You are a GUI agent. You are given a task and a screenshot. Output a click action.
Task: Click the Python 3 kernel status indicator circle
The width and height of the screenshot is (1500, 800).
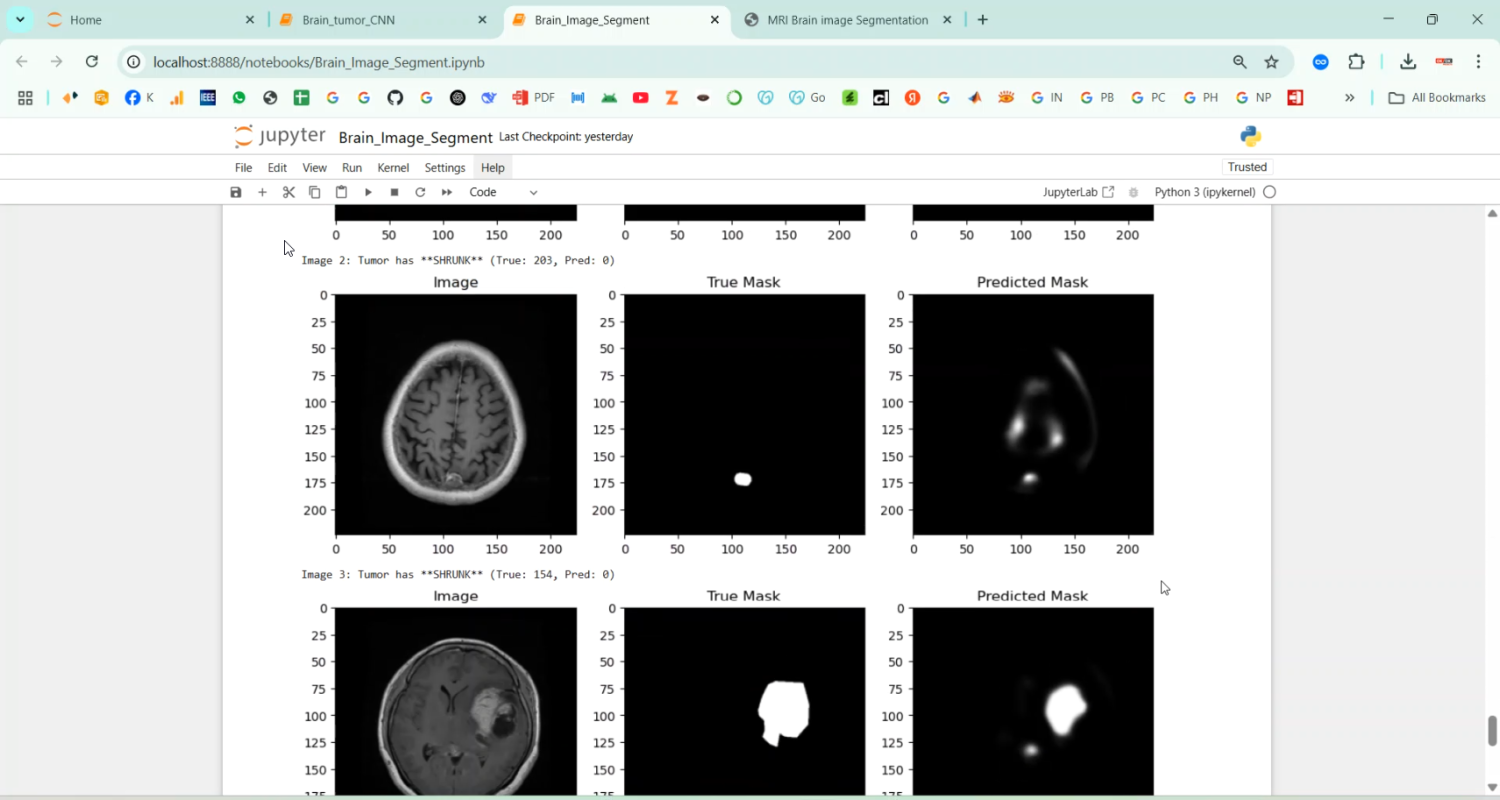[x=1269, y=192]
